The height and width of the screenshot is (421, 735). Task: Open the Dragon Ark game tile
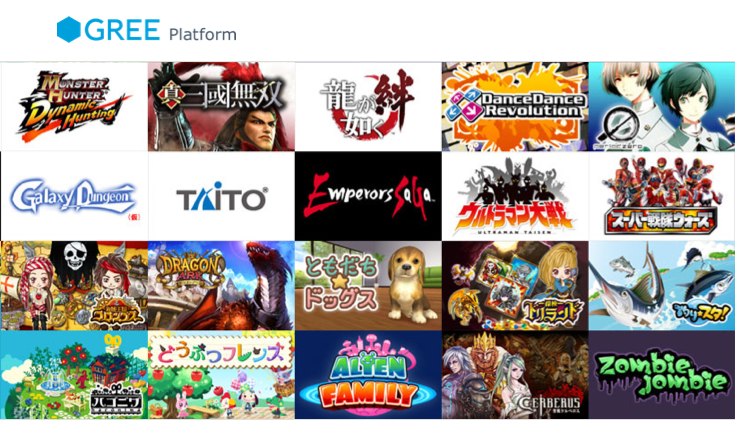[221, 286]
